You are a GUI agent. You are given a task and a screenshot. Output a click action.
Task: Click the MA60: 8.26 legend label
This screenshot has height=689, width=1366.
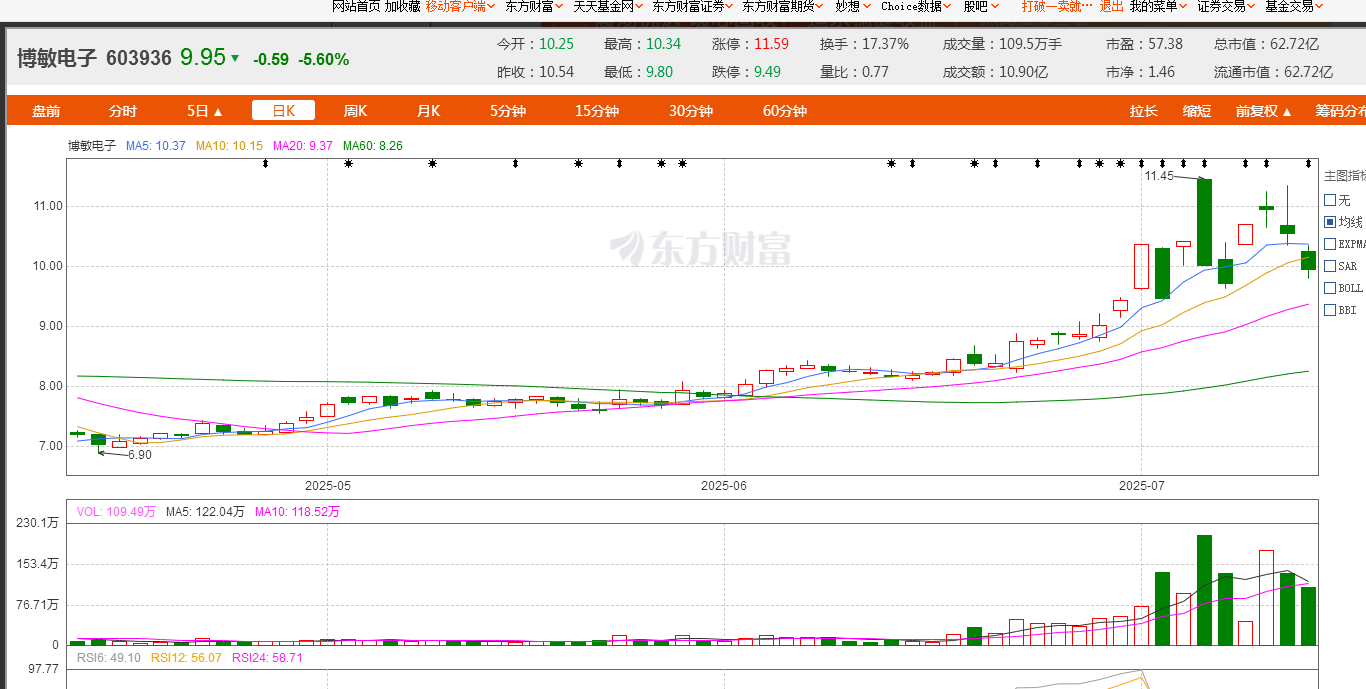click(372, 146)
